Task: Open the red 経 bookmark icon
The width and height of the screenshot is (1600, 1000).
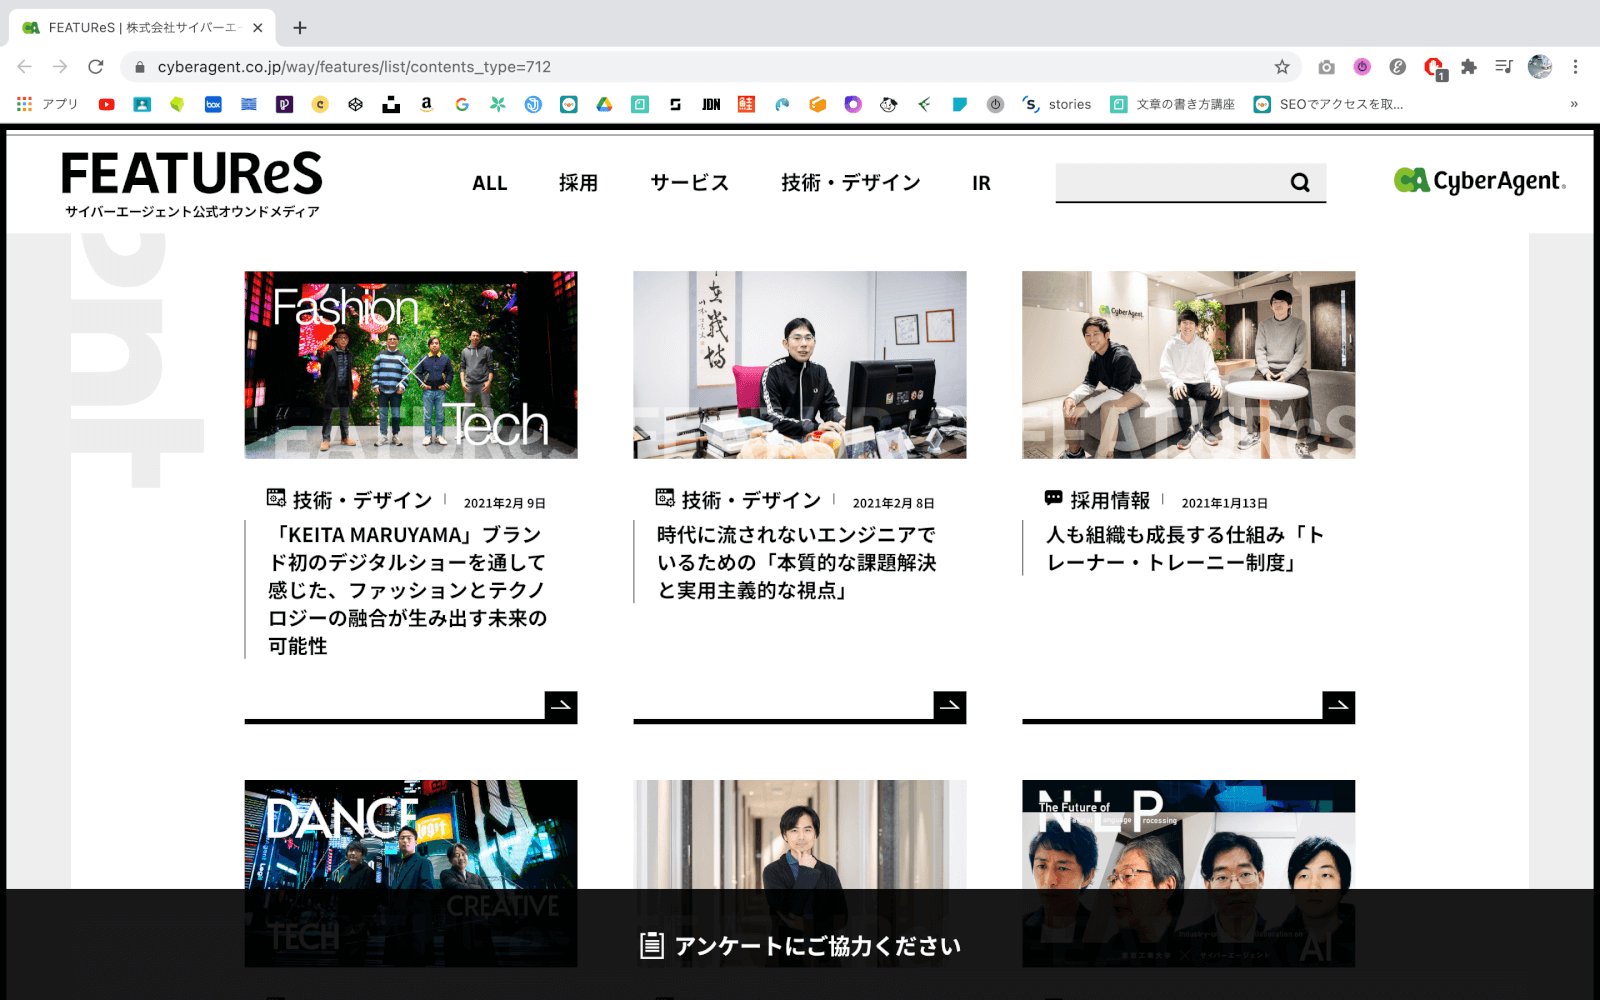Action: [746, 104]
